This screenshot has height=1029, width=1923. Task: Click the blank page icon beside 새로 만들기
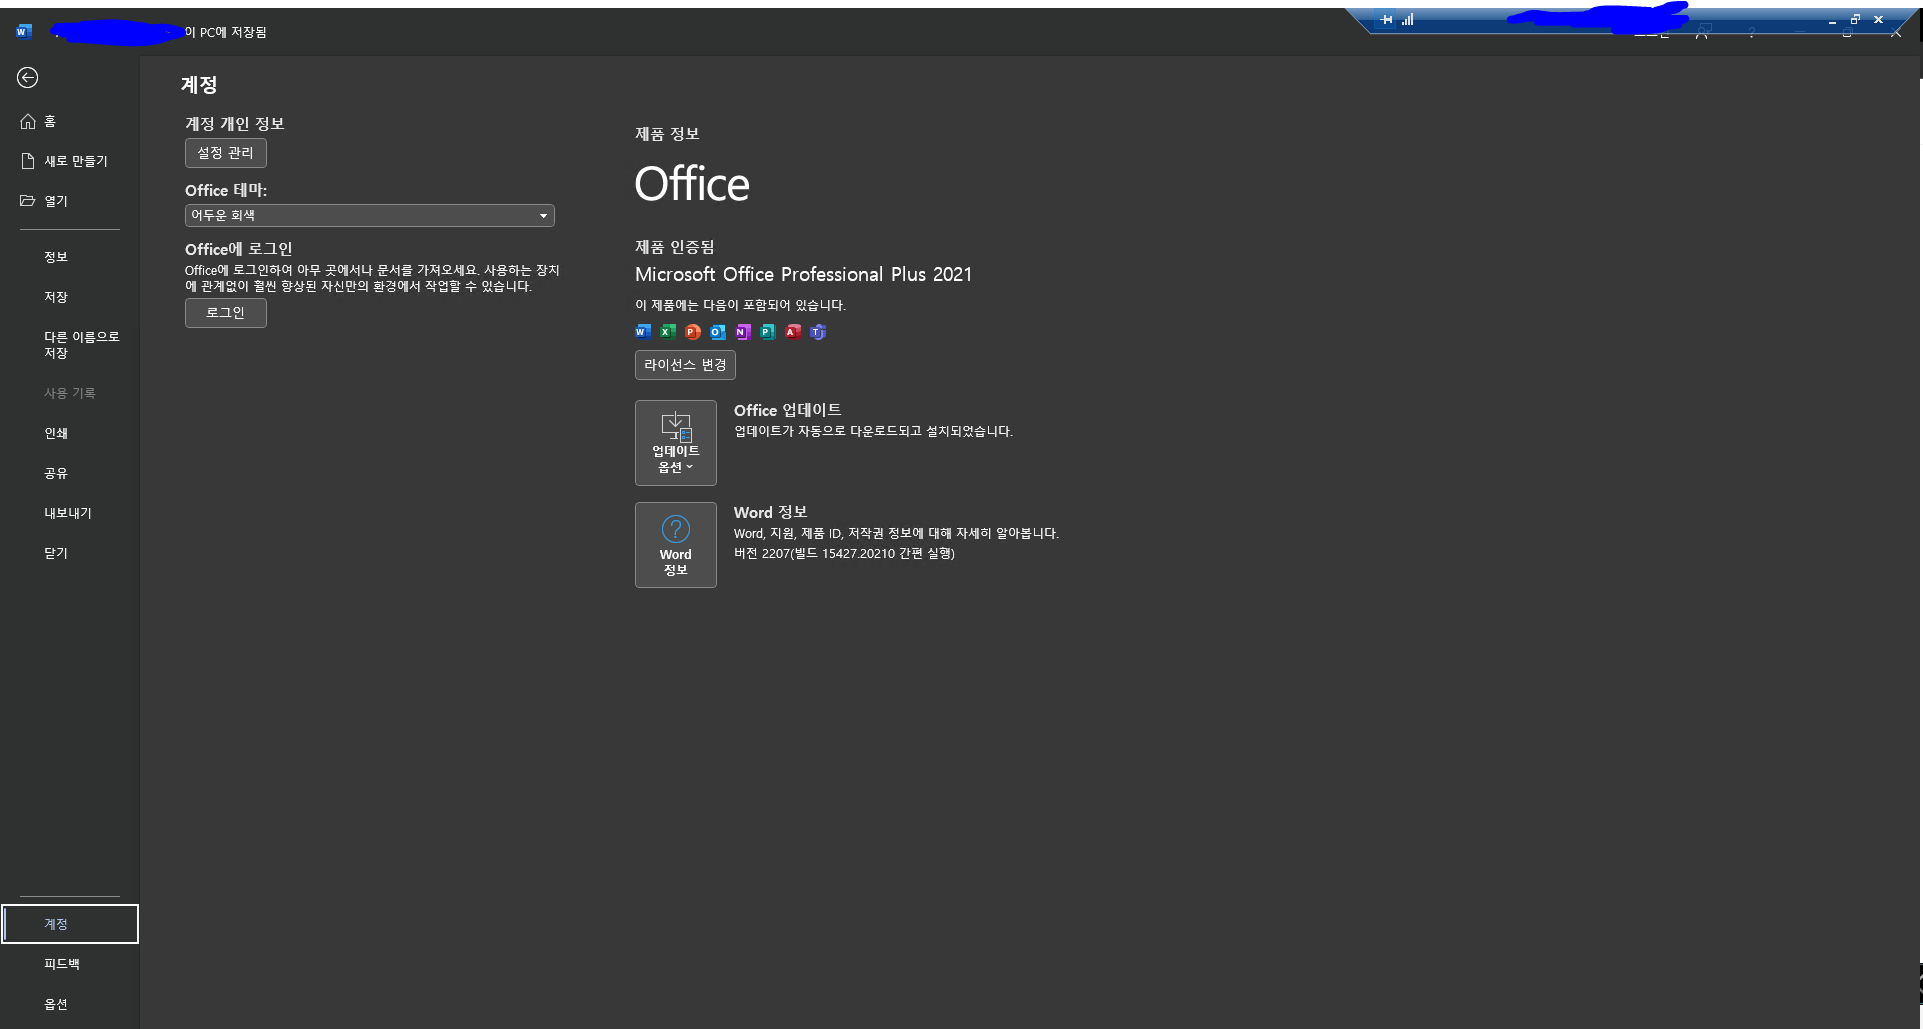(x=28, y=161)
